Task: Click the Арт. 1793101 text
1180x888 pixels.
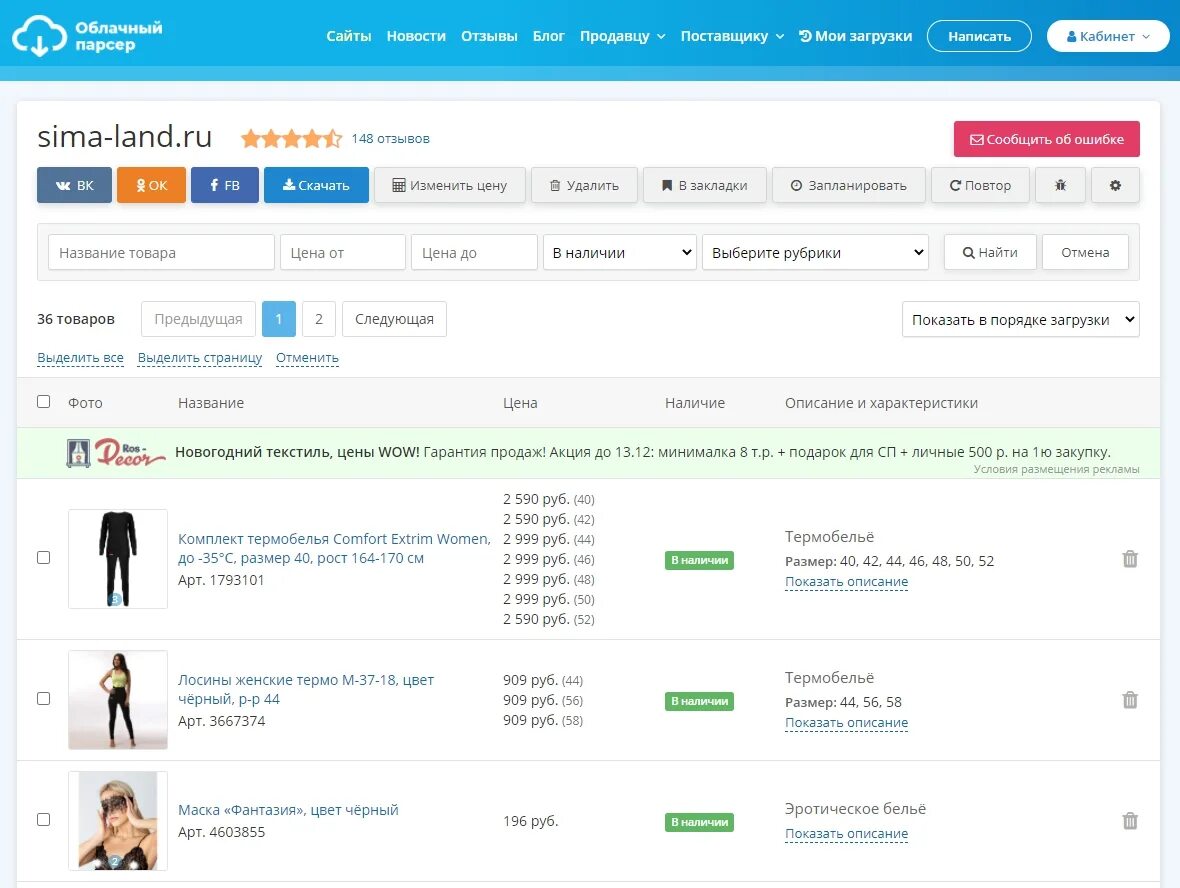Action: 221,579
